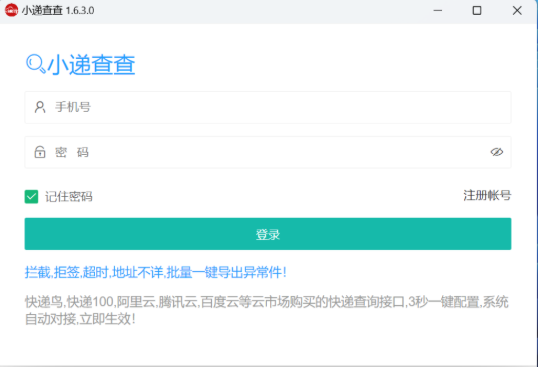Image resolution: width=538 pixels, height=367 pixels.
Task: Click the 记住密码 label text
Action: point(69,197)
